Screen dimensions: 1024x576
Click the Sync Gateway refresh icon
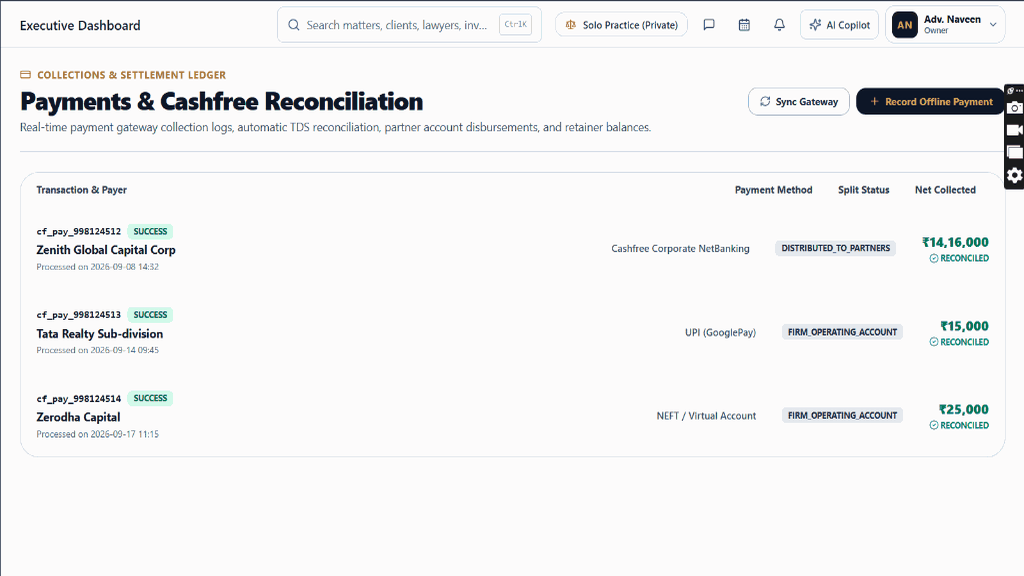(765, 101)
